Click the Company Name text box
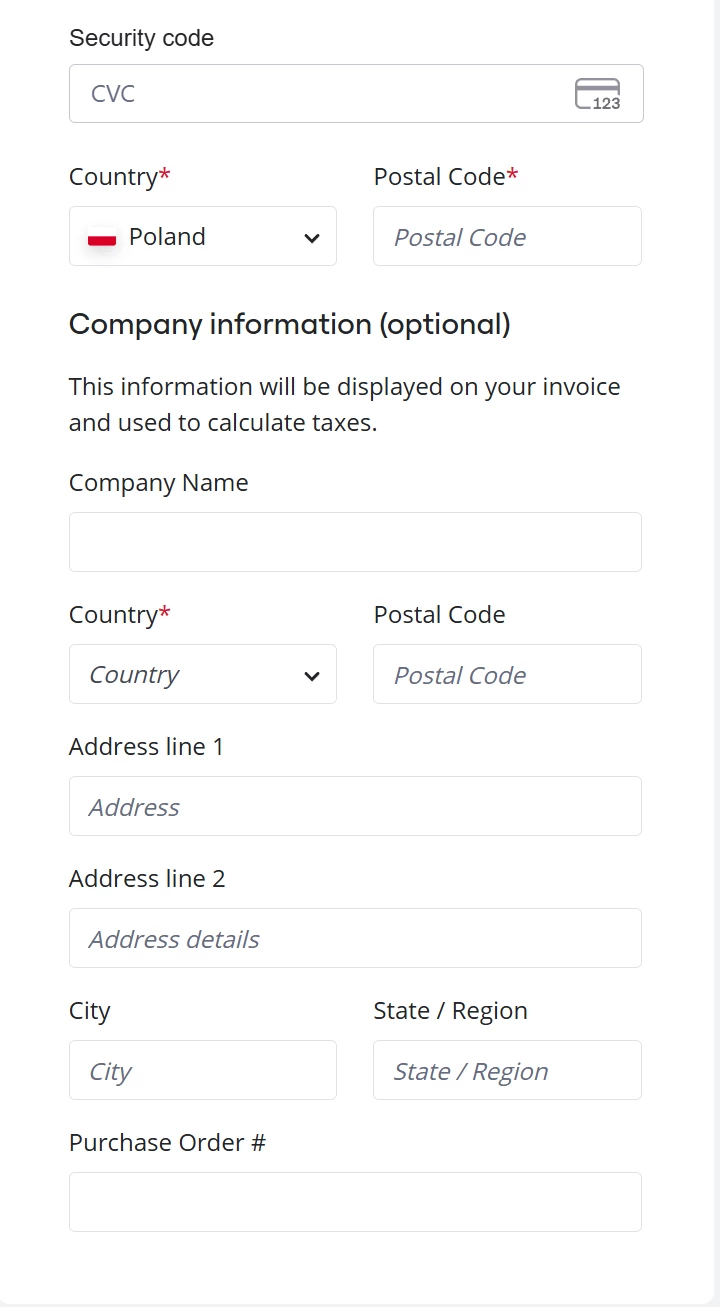This screenshot has width=720, height=1307. coord(355,542)
